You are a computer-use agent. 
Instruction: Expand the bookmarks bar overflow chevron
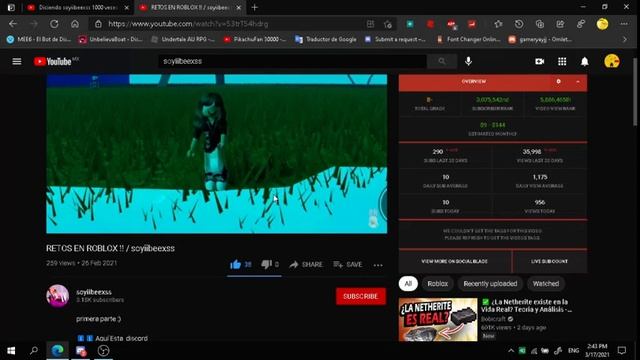point(624,39)
